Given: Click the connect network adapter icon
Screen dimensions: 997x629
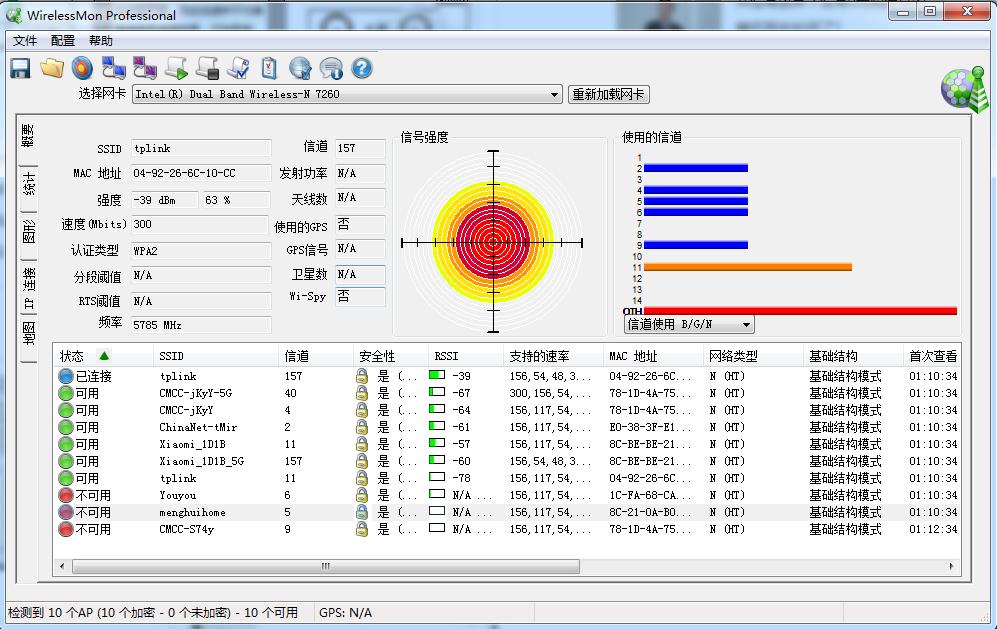Looking at the screenshot, I should (x=114, y=67).
